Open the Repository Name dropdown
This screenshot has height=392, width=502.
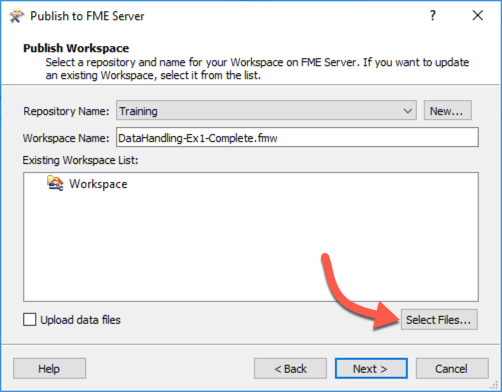coord(266,111)
